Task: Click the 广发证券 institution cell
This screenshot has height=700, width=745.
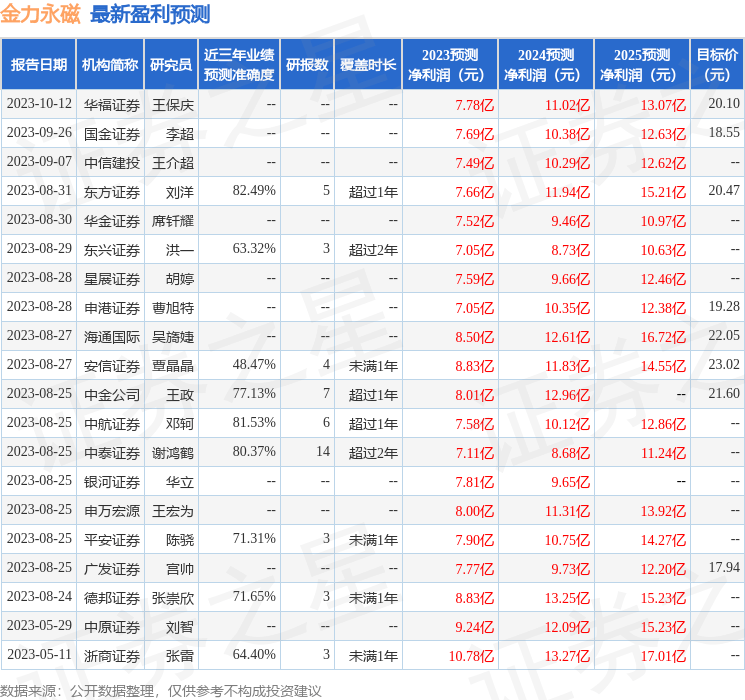Action: tap(112, 569)
